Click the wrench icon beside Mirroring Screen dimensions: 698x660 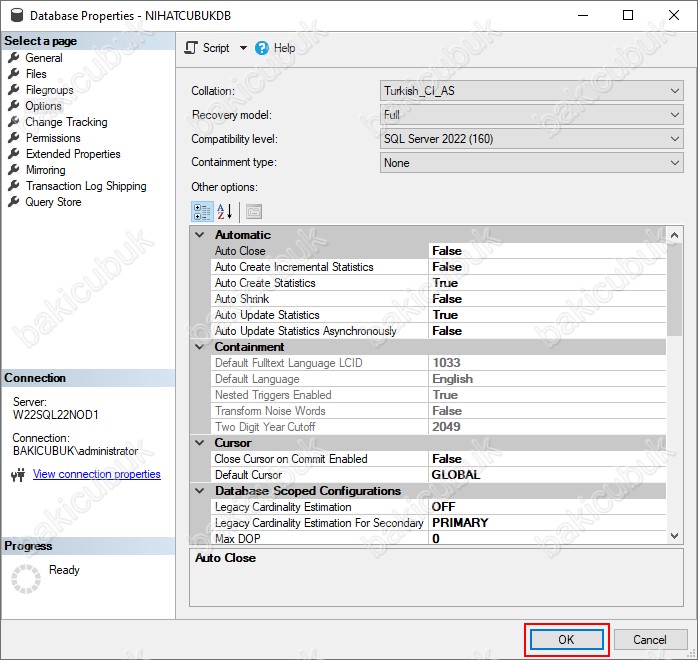[14, 170]
